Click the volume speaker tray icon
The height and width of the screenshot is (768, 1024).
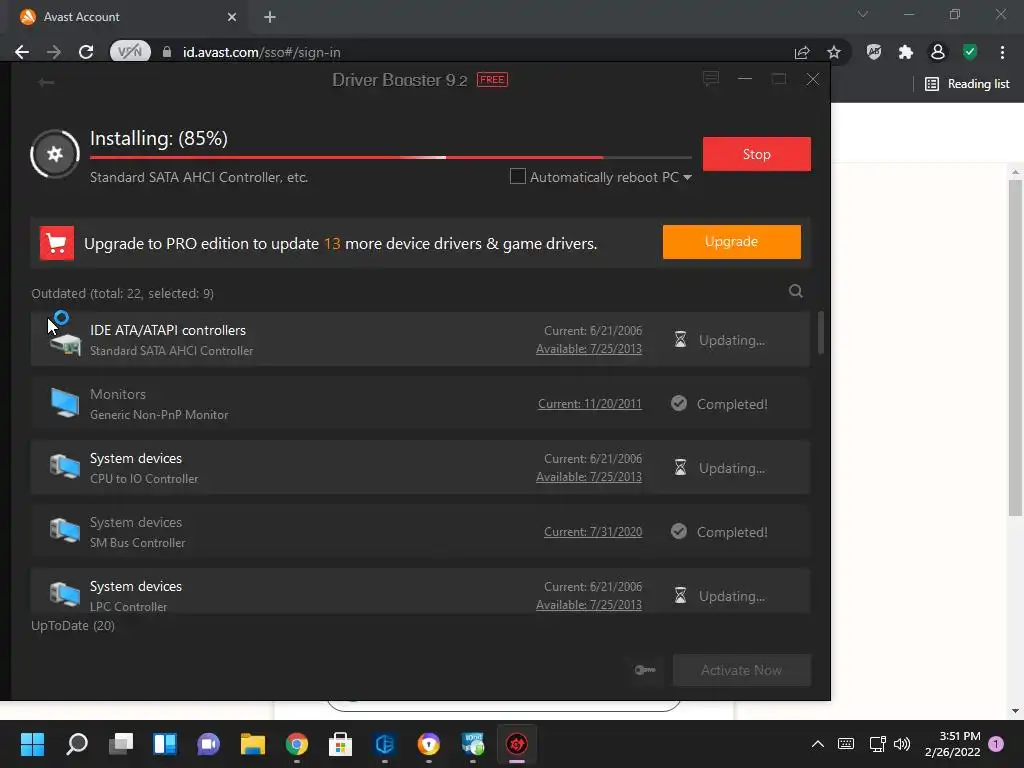point(902,743)
